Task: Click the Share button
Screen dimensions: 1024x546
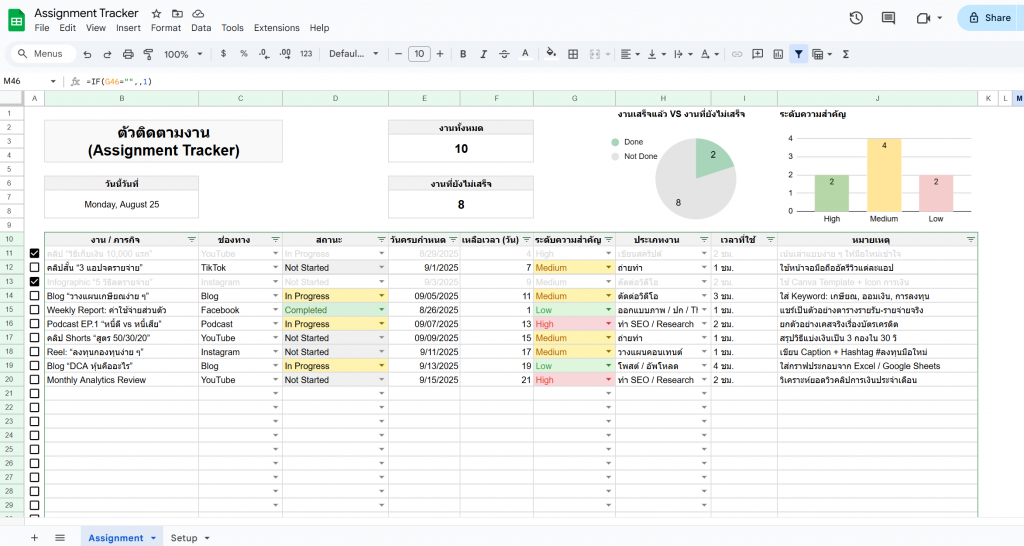Action: (991, 18)
